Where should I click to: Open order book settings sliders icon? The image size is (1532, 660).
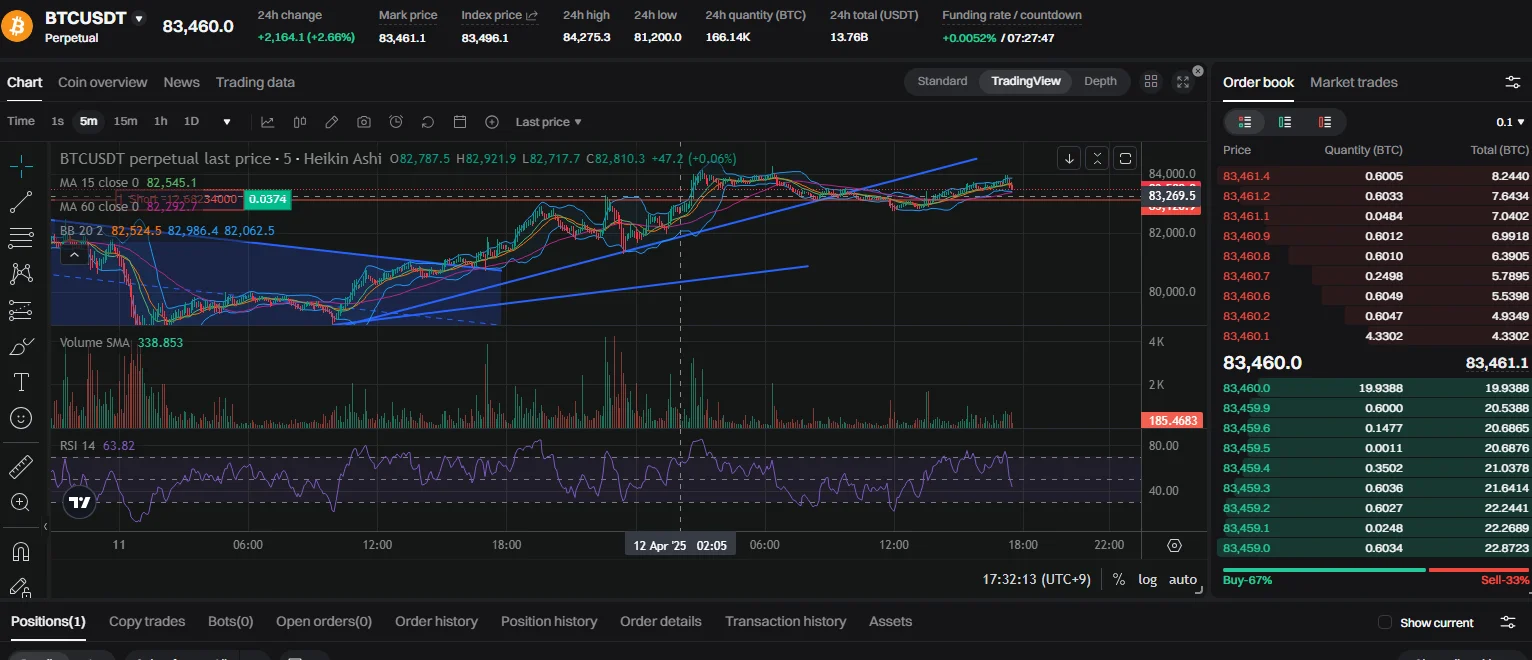[1513, 82]
